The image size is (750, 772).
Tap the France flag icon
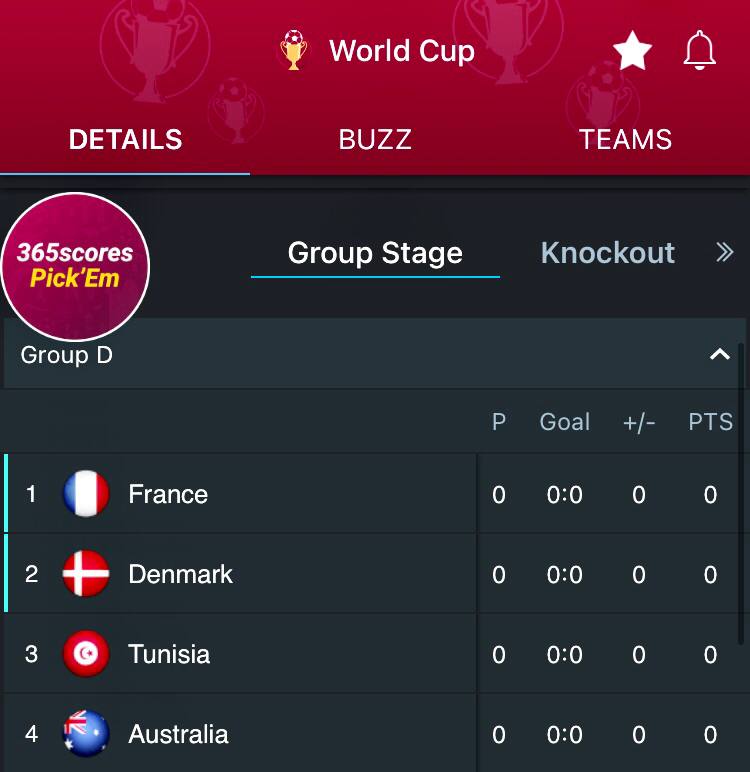click(86, 494)
